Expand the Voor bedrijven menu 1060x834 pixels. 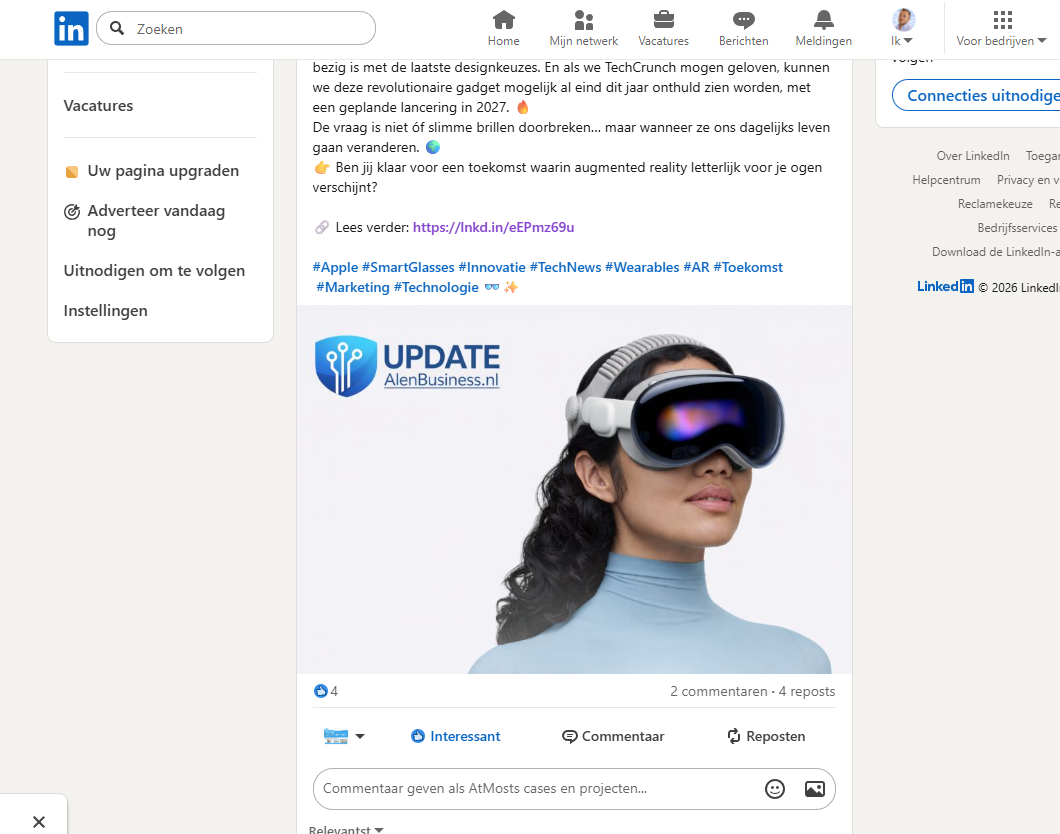click(x=1001, y=29)
